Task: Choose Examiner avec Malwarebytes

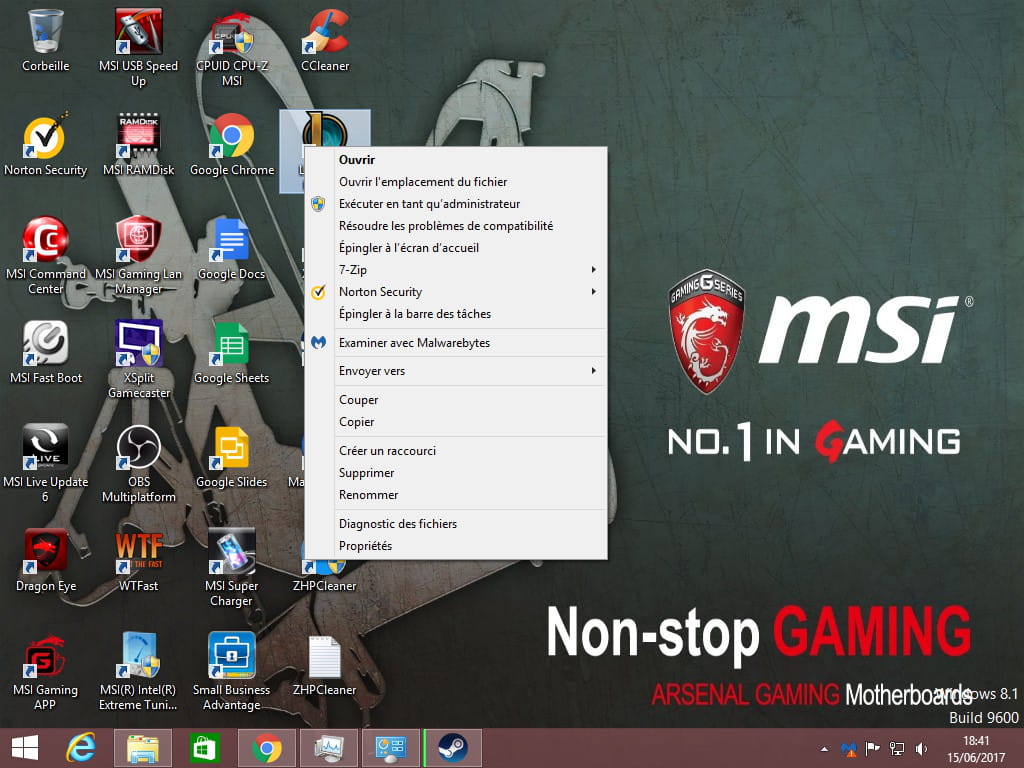Action: 456,343
